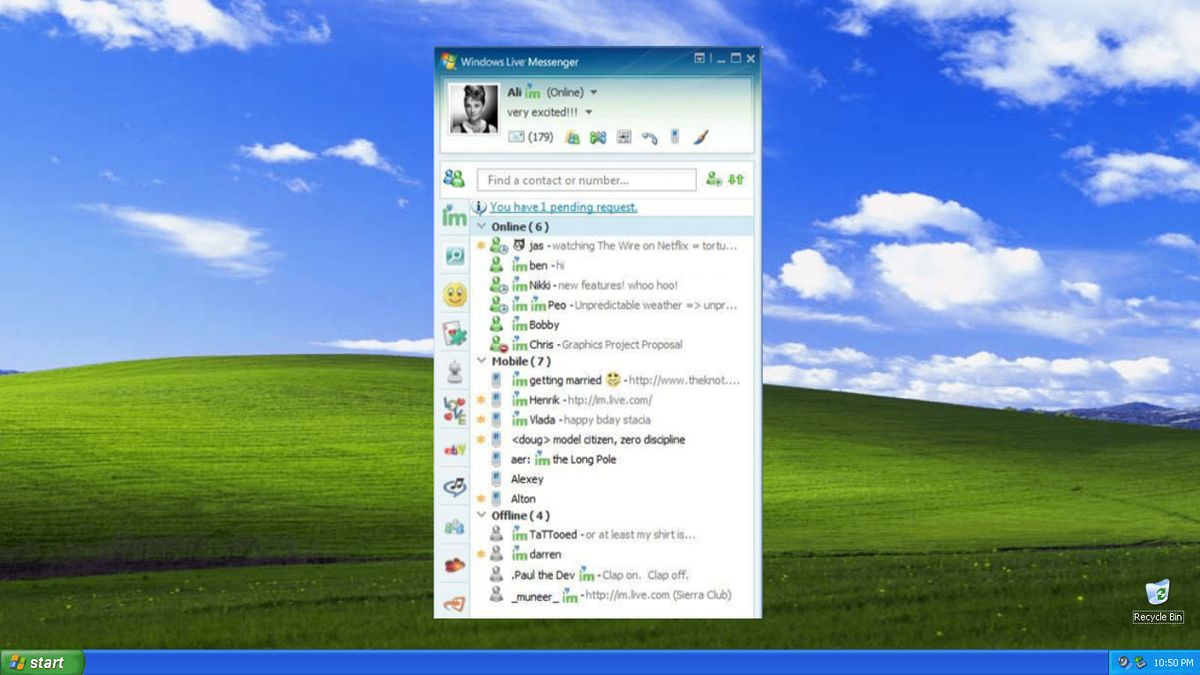
Task: Add a new contact with the green person icon
Action: (x=713, y=180)
